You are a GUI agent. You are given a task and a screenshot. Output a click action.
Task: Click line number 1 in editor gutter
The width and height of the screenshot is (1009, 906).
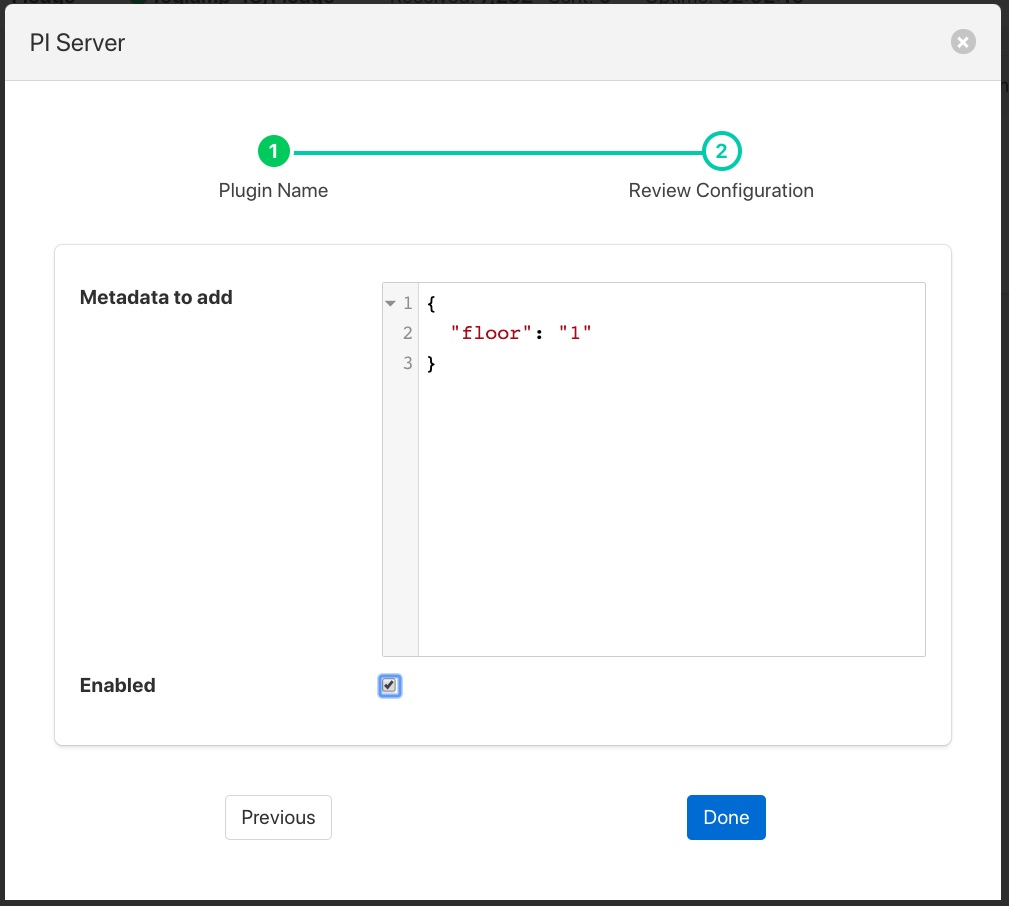pos(407,303)
